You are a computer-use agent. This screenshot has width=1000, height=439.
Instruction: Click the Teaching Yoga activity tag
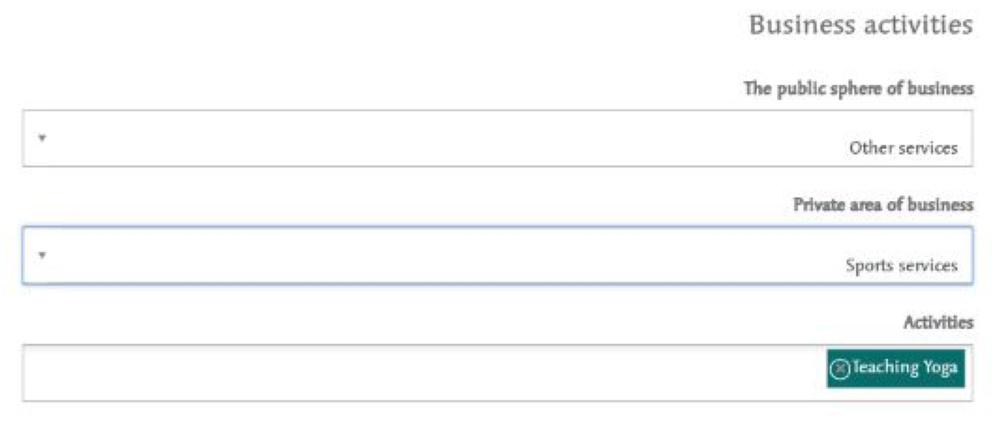pyautogui.click(x=895, y=368)
